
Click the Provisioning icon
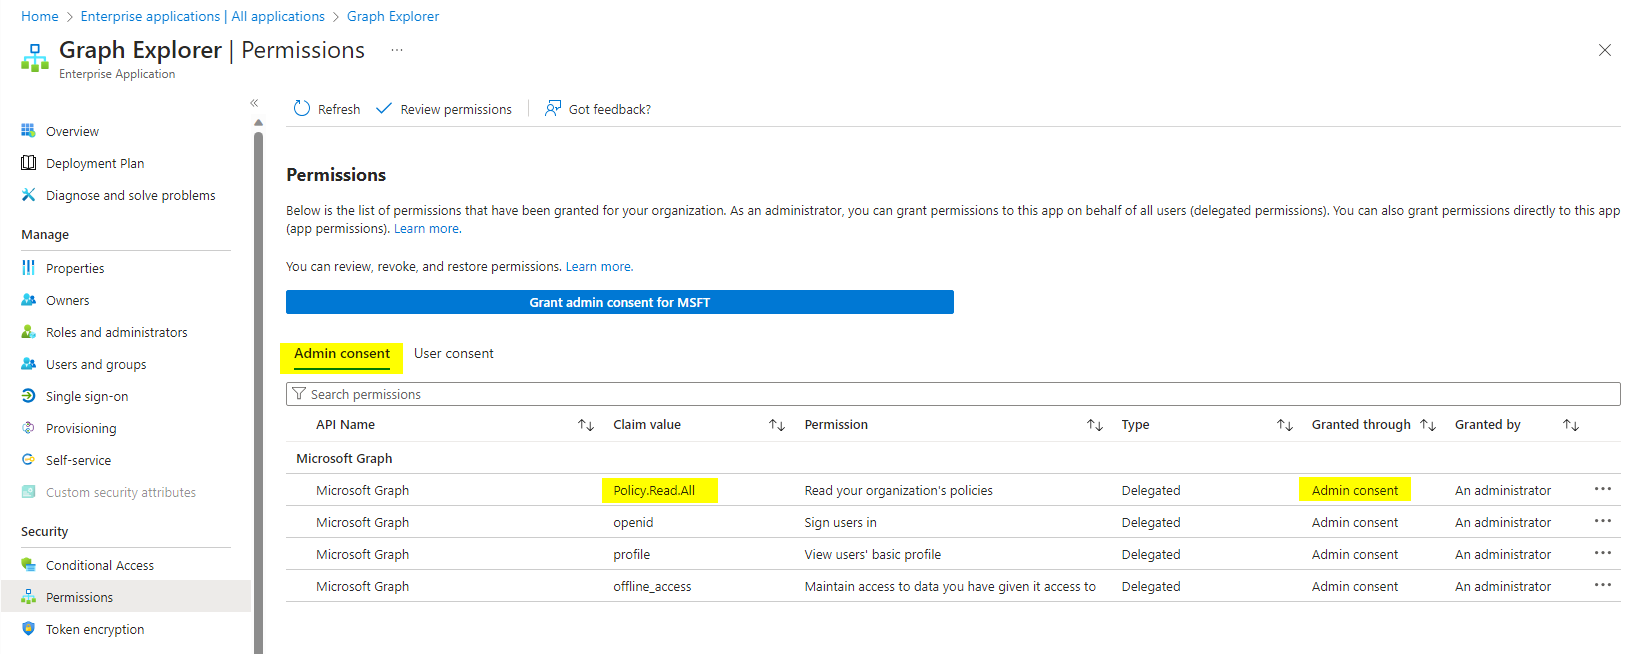(x=28, y=428)
